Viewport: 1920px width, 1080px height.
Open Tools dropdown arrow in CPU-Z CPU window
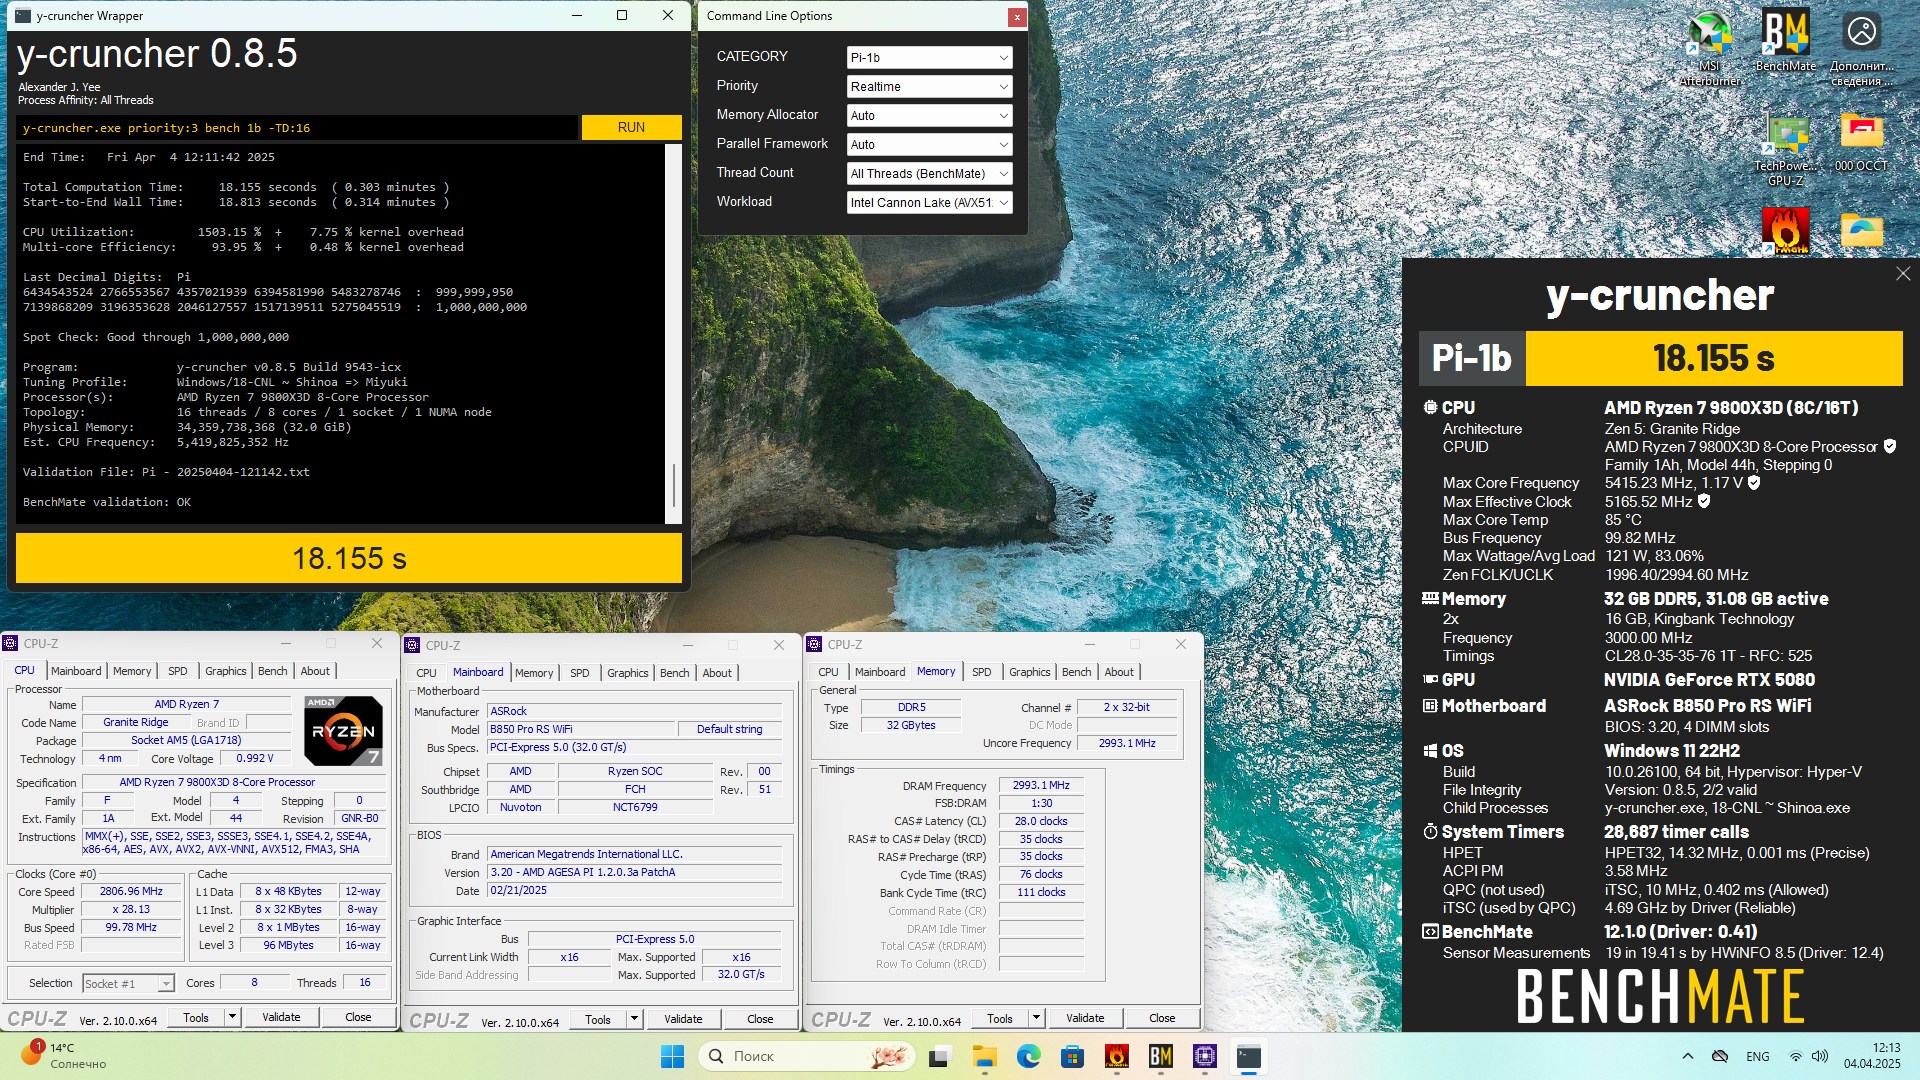tap(232, 1017)
